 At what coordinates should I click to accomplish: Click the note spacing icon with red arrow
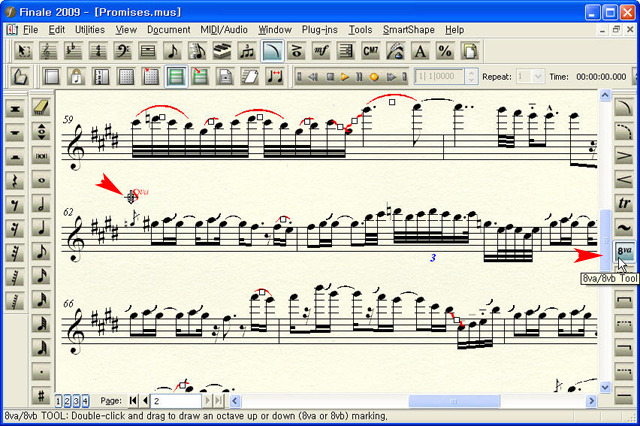274,76
